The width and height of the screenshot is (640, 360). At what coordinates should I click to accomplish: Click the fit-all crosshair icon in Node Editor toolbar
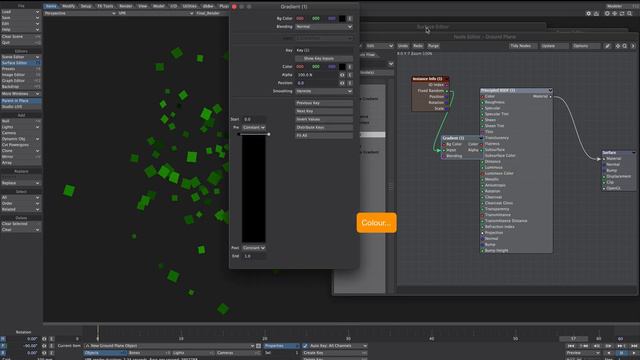[618, 46]
